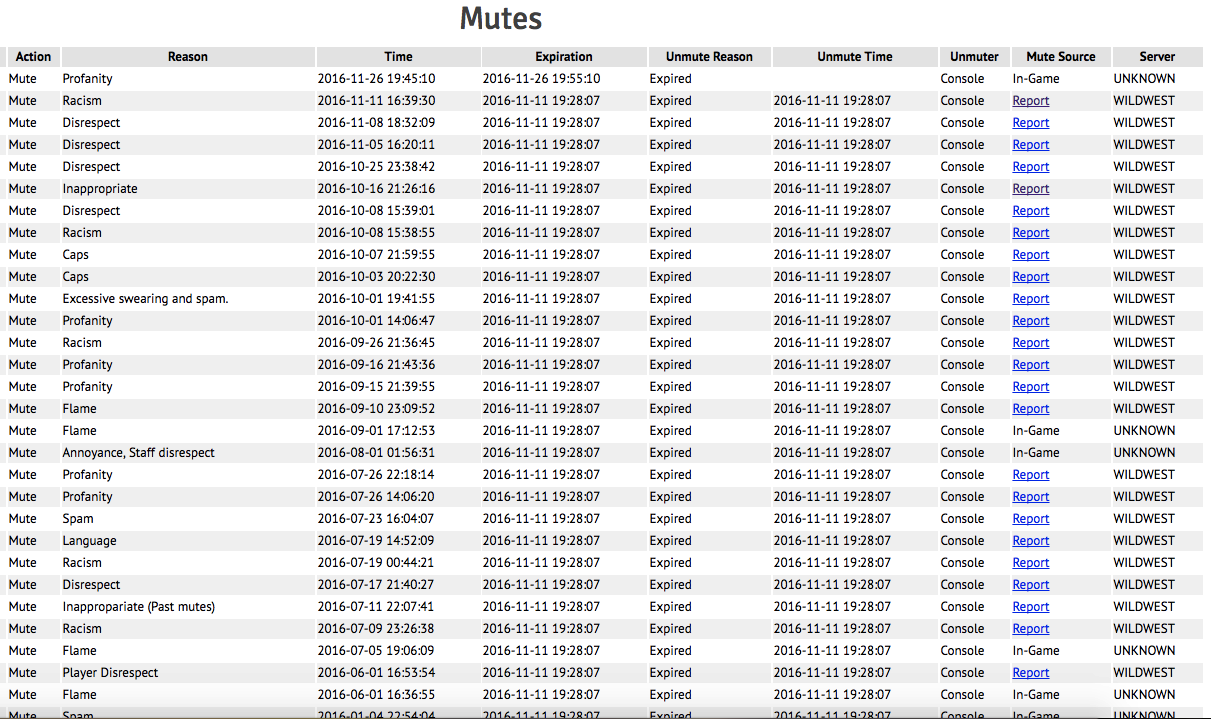Click the Time column header
The image size is (1211, 719).
[398, 57]
